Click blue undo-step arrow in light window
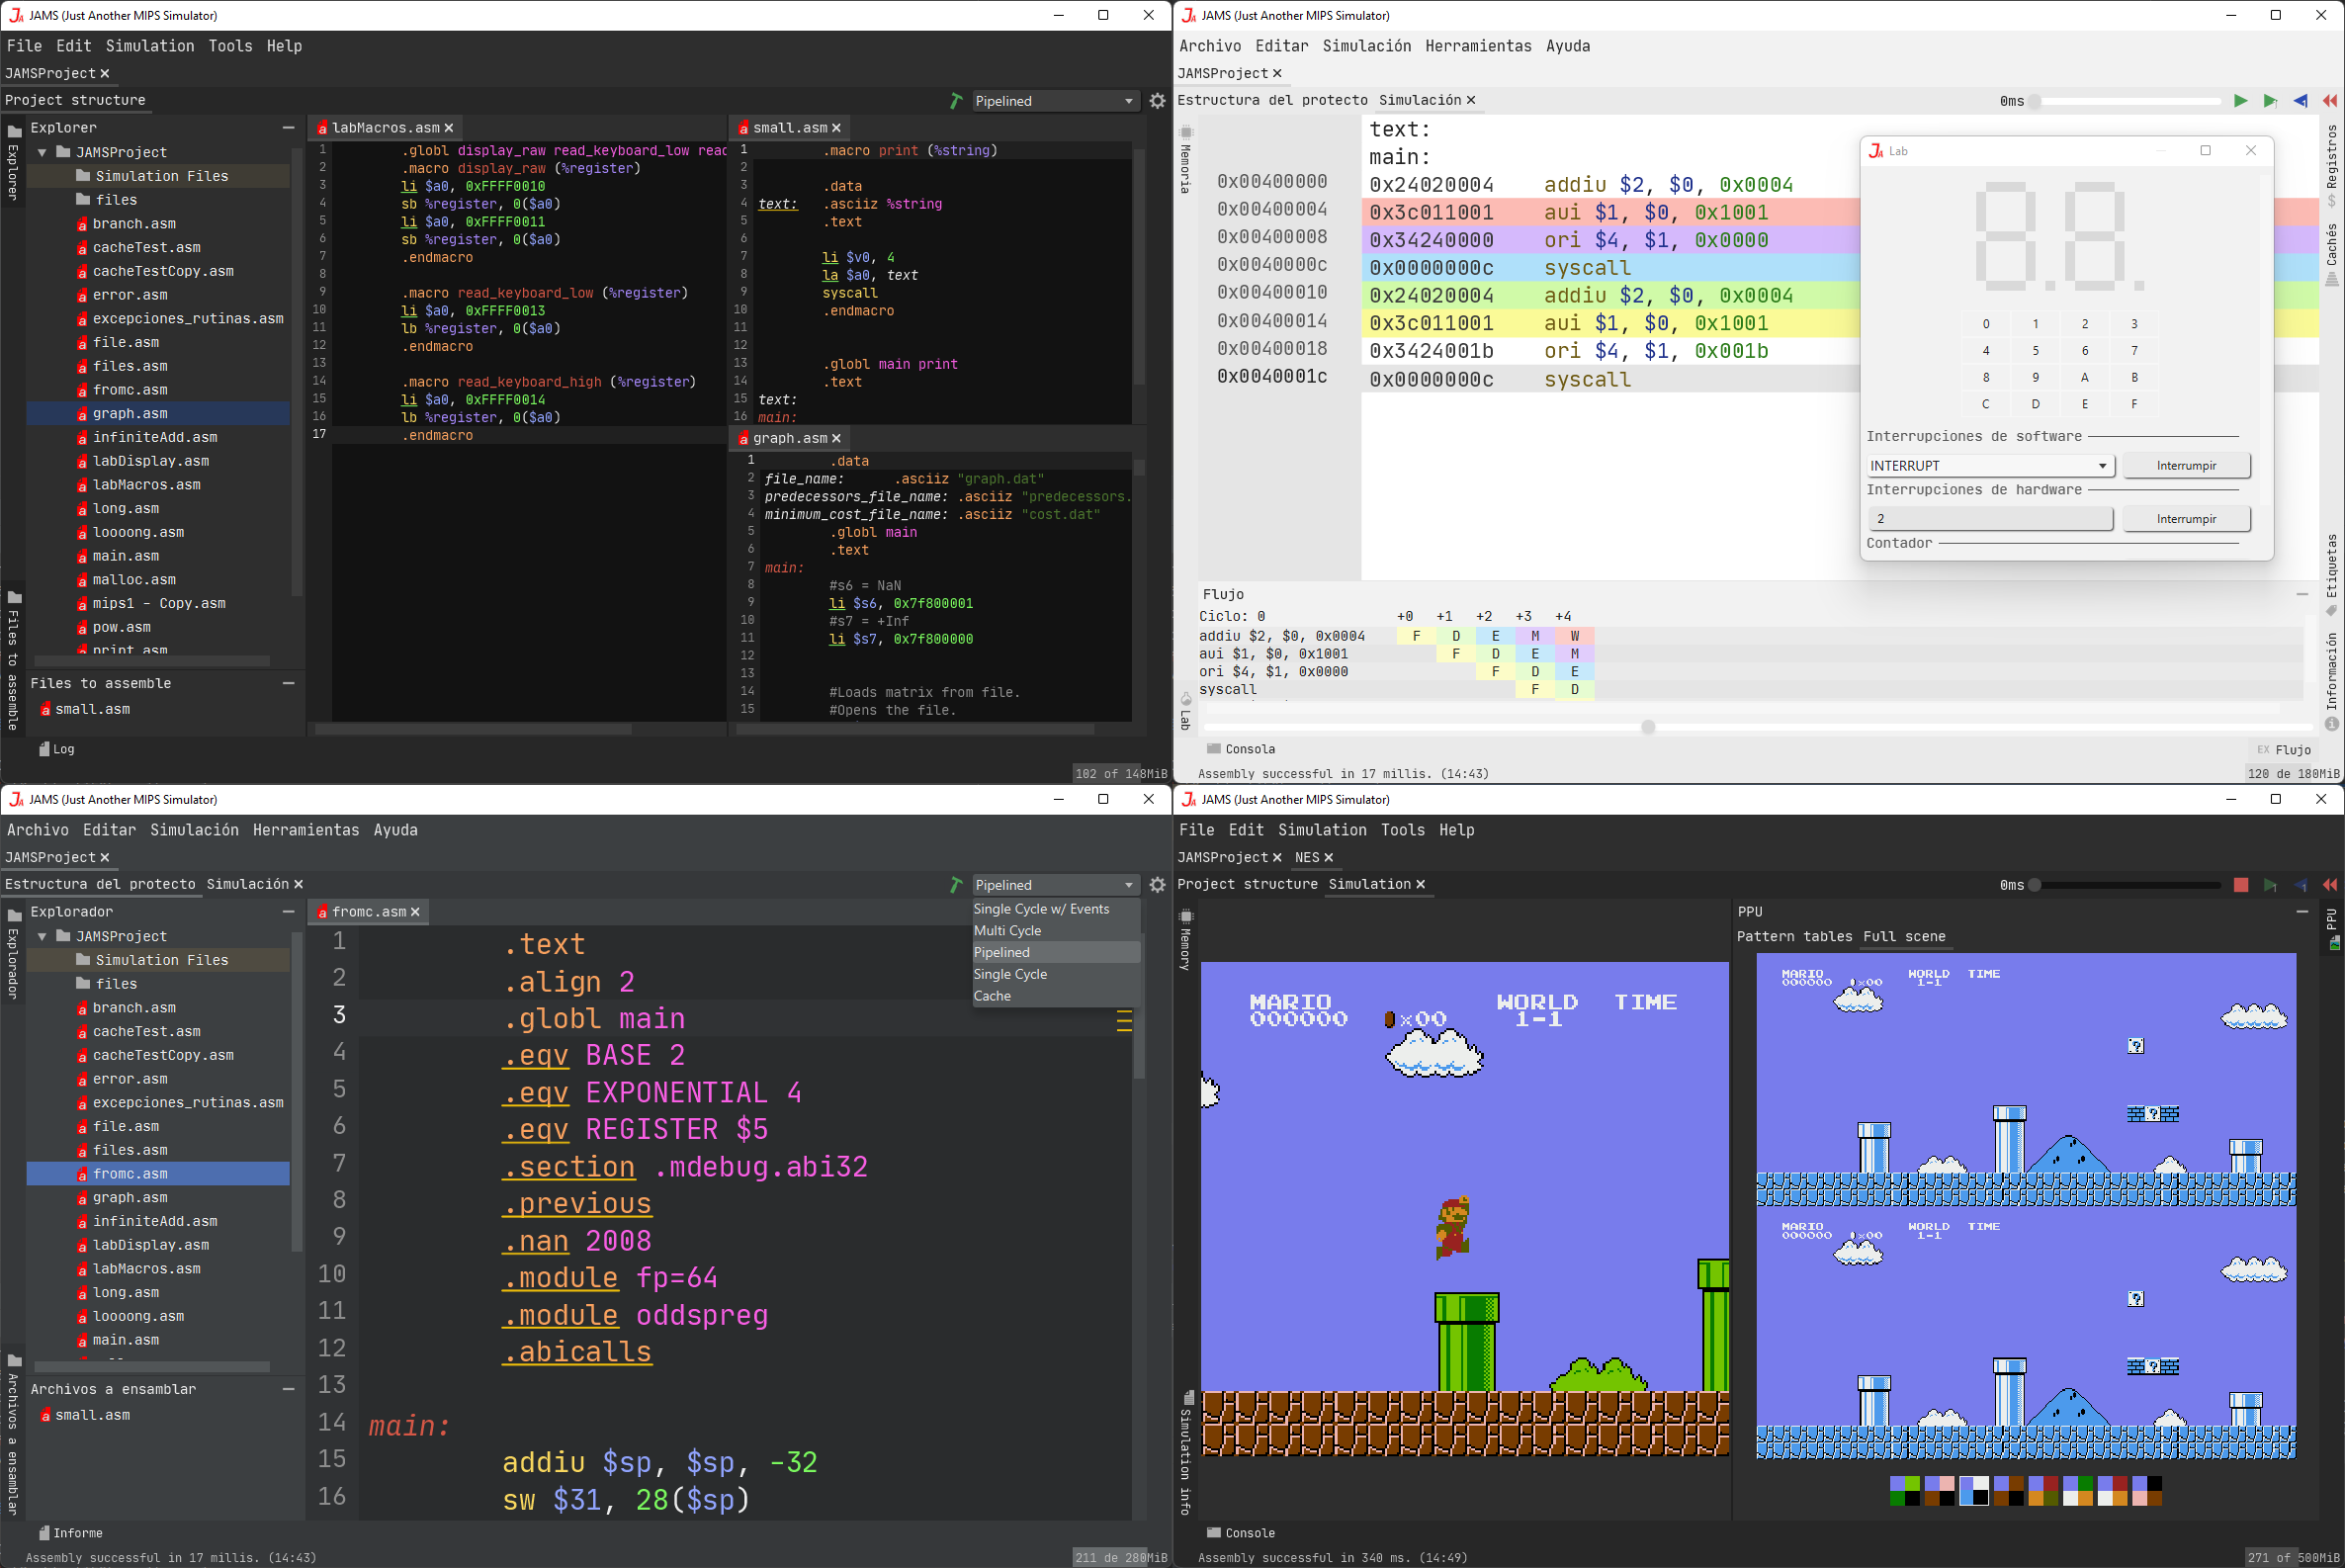Screen dimensions: 2345x1568 2300,101
